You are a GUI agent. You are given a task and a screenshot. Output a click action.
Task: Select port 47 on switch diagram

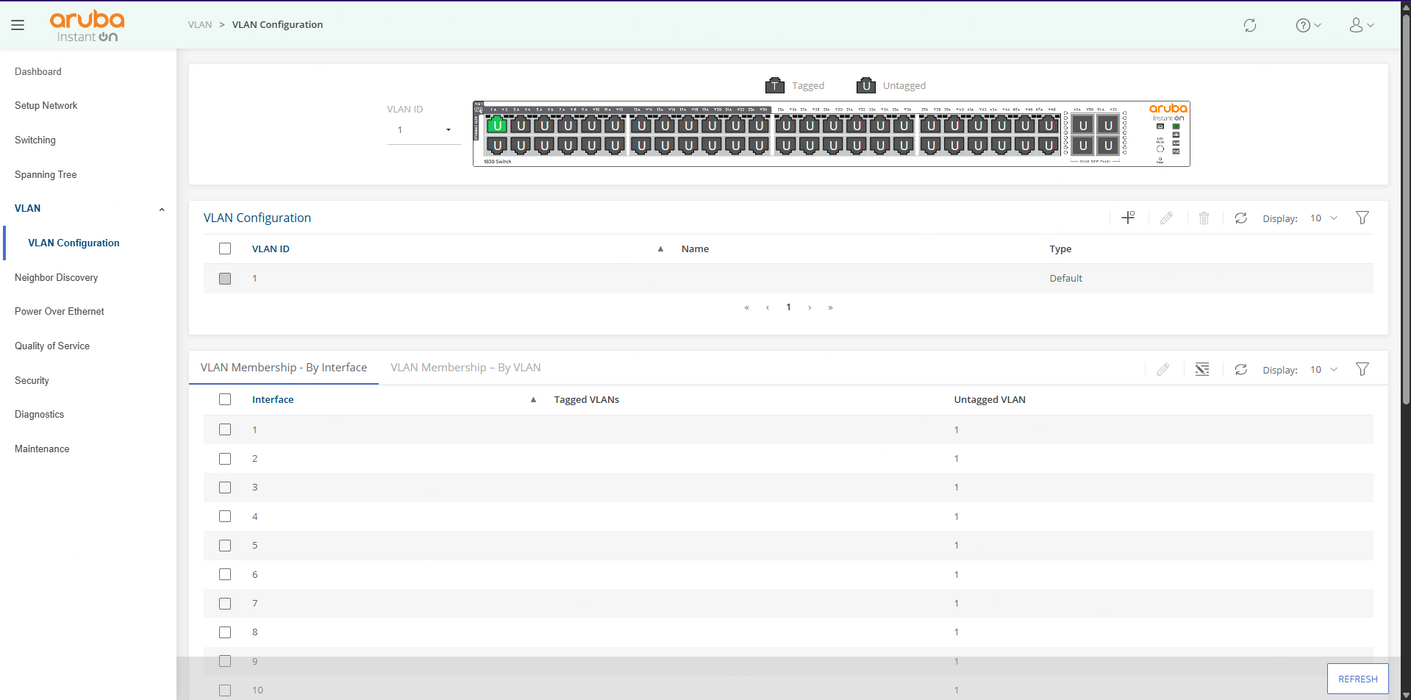pos(1049,125)
